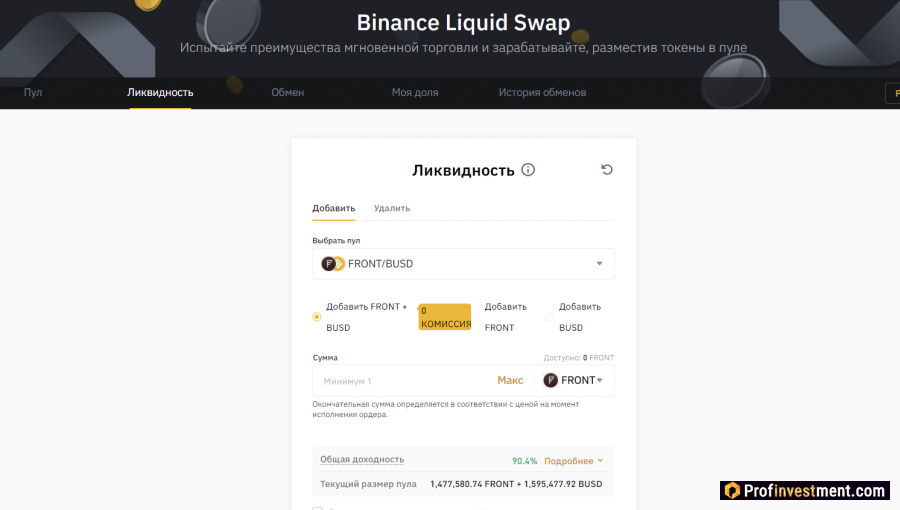Image resolution: width=900 pixels, height=510 pixels.
Task: Click the refresh history icon
Action: (607, 169)
